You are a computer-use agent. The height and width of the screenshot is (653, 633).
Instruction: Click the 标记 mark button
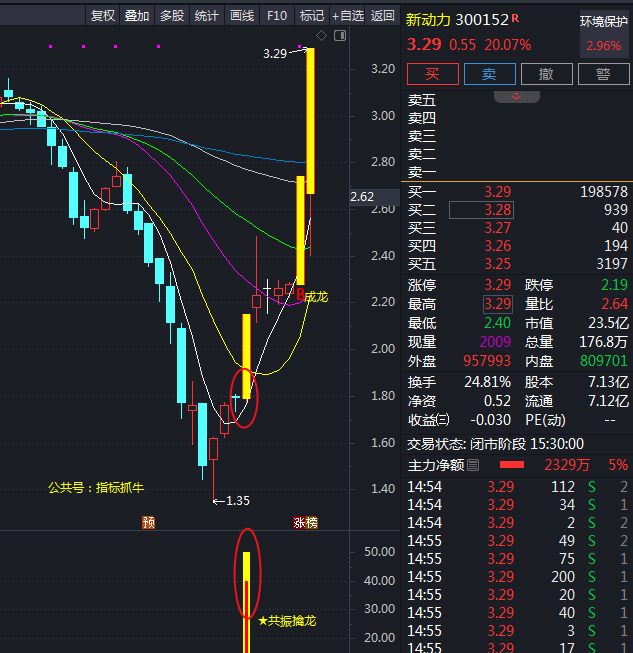tap(312, 15)
